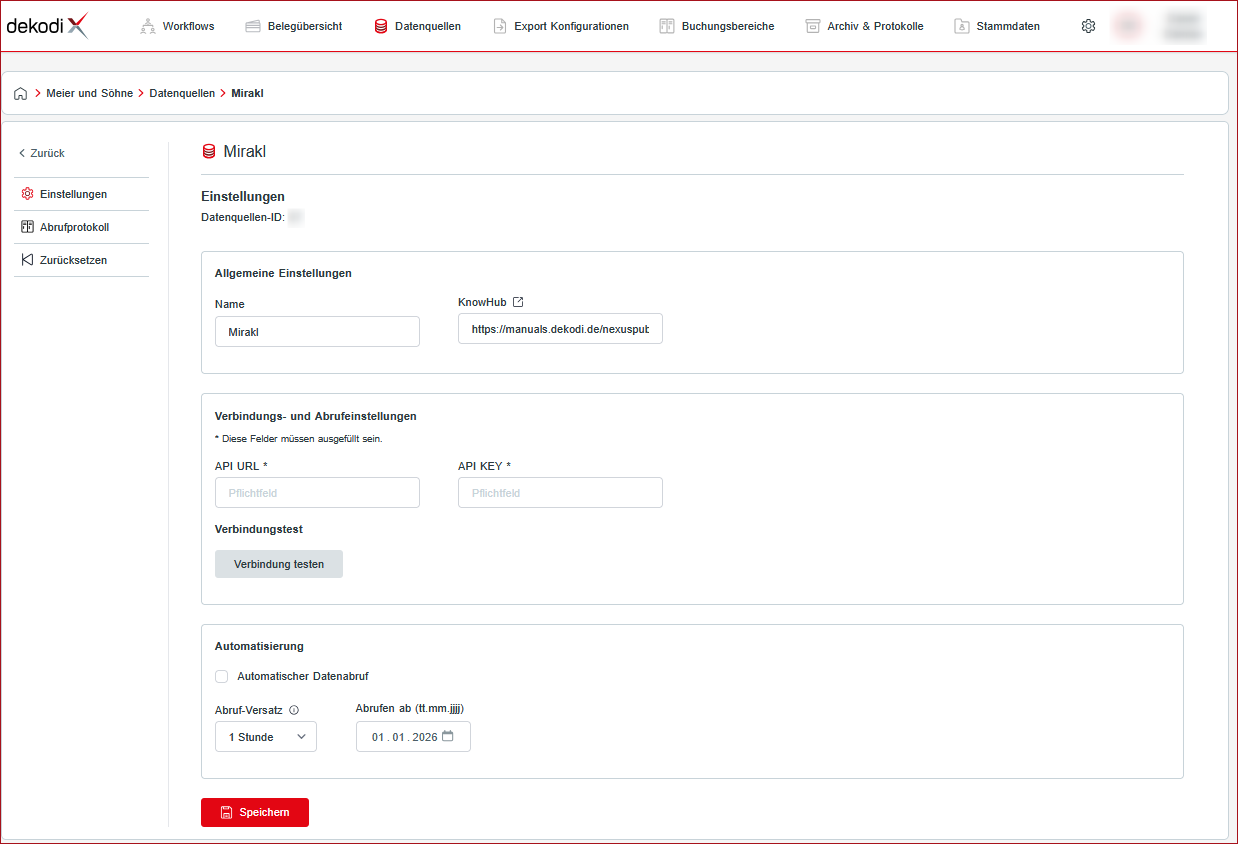Open the date picker calendar icon
This screenshot has height=844, width=1238.
coord(448,736)
